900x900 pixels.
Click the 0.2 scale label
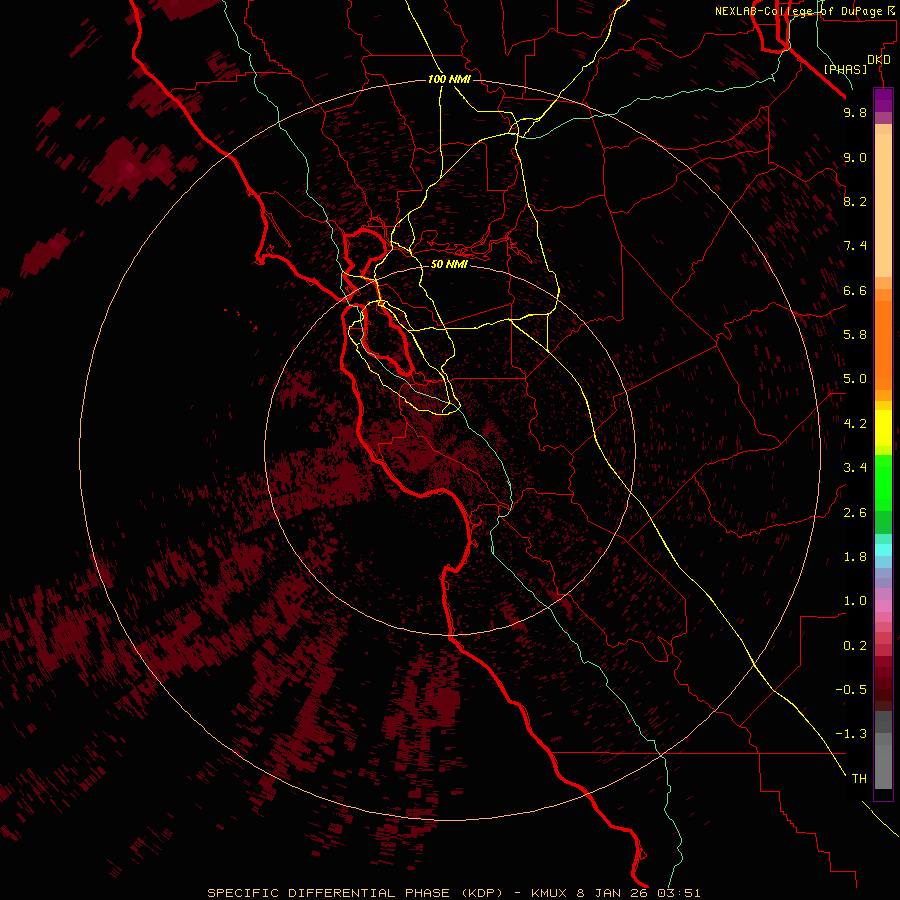click(x=855, y=646)
